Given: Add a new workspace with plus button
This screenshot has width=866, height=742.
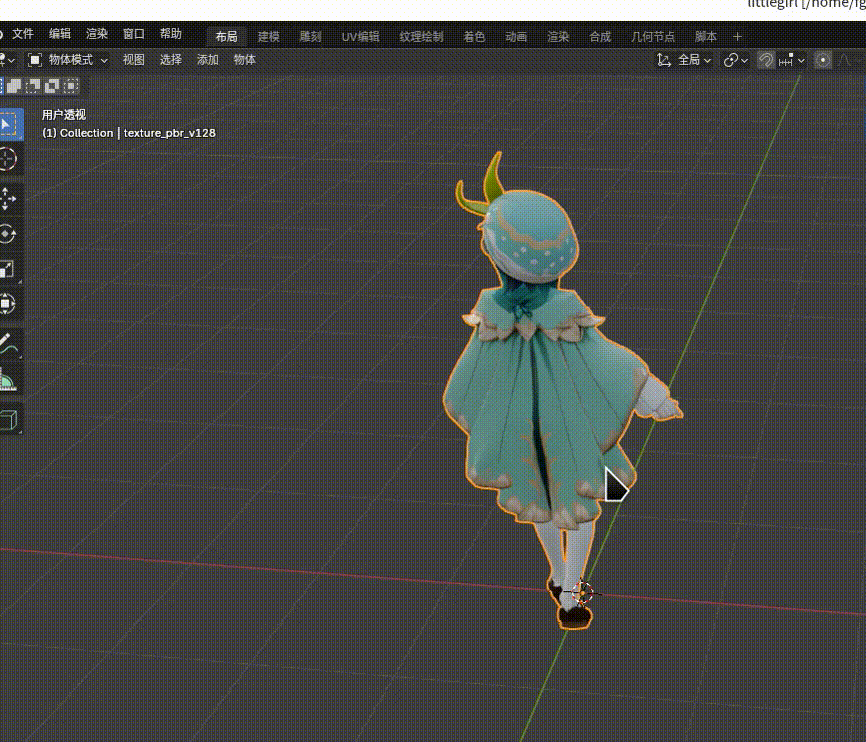Looking at the screenshot, I should coord(737,36).
